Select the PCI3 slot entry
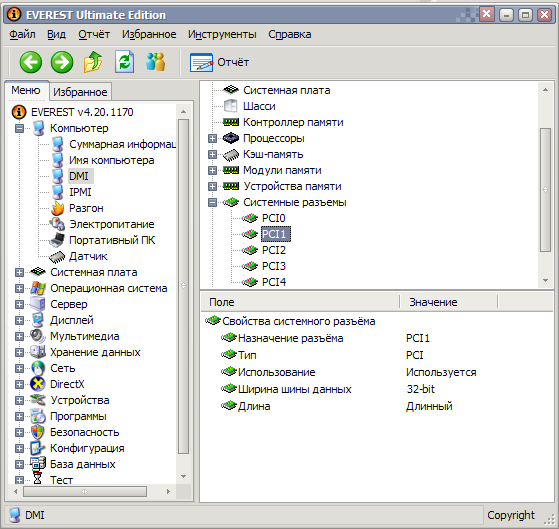Image resolution: width=559 pixels, height=529 pixels. 274,266
